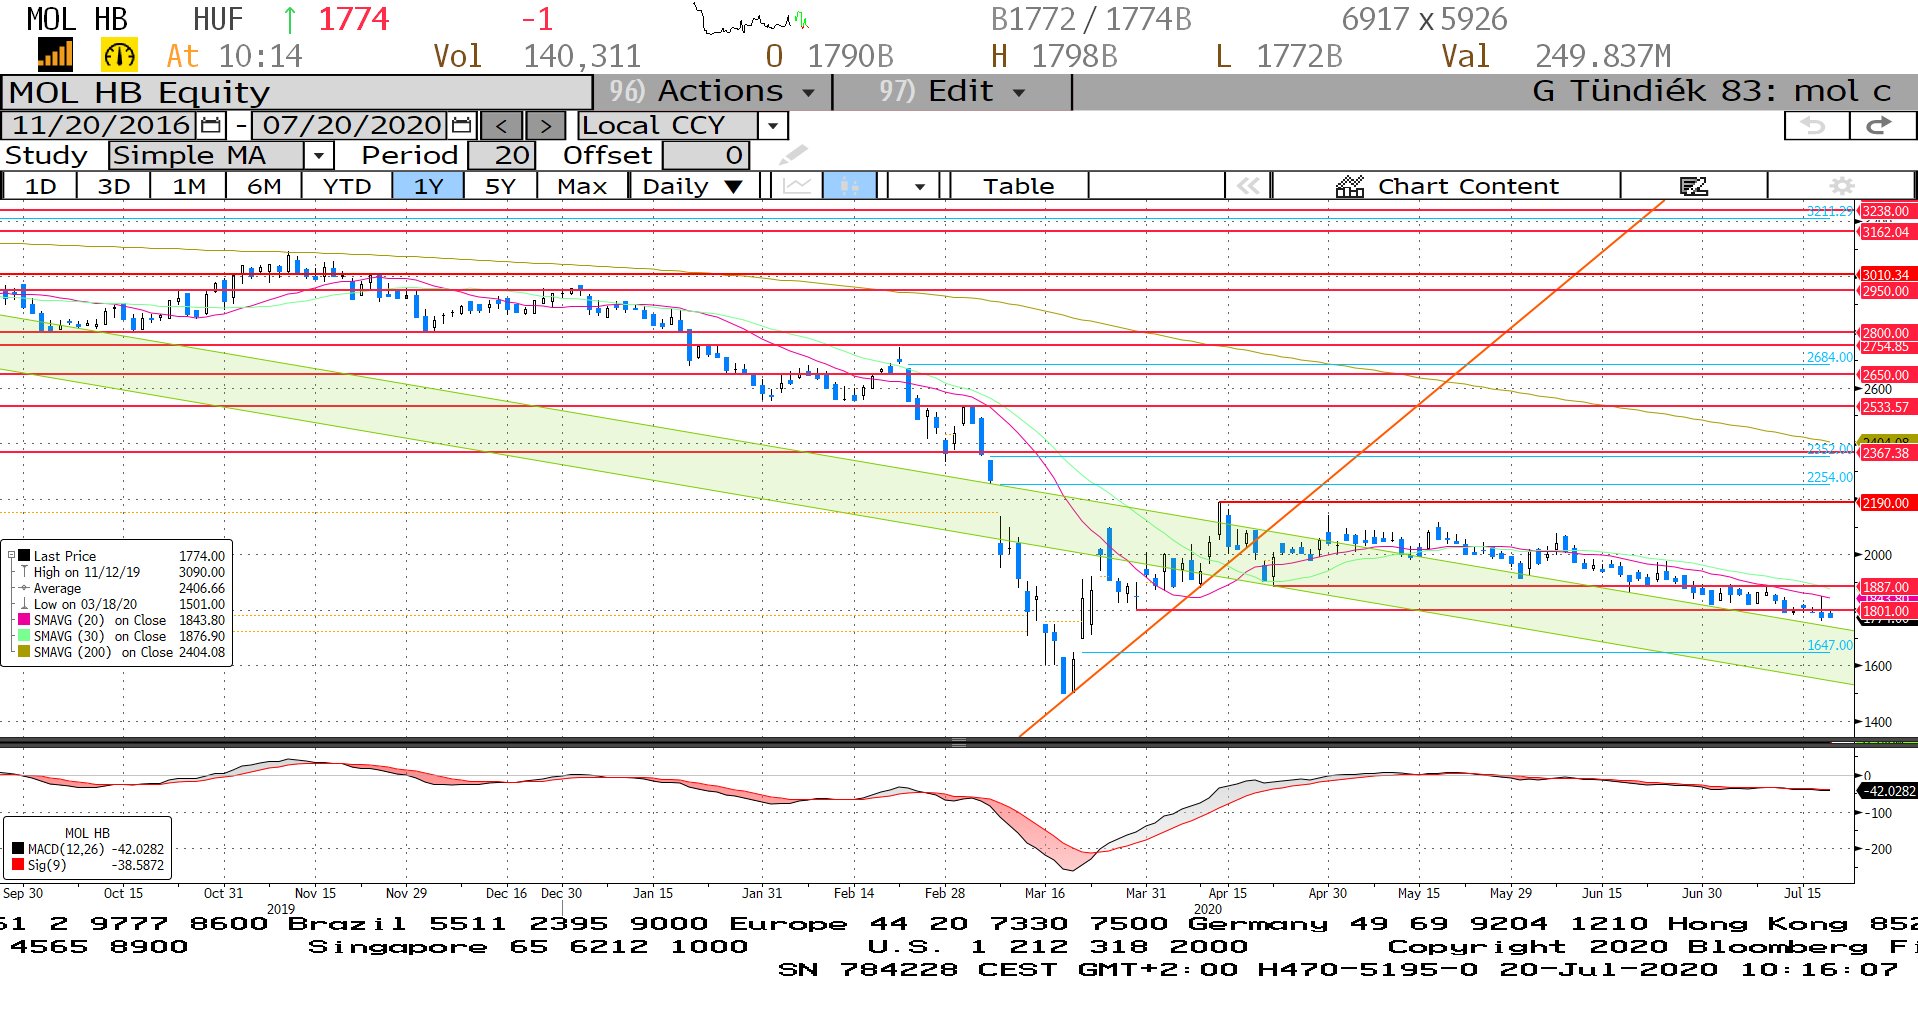This screenshot has width=1918, height=1025.
Task: Click the pencil edit study icon
Action: click(x=793, y=155)
